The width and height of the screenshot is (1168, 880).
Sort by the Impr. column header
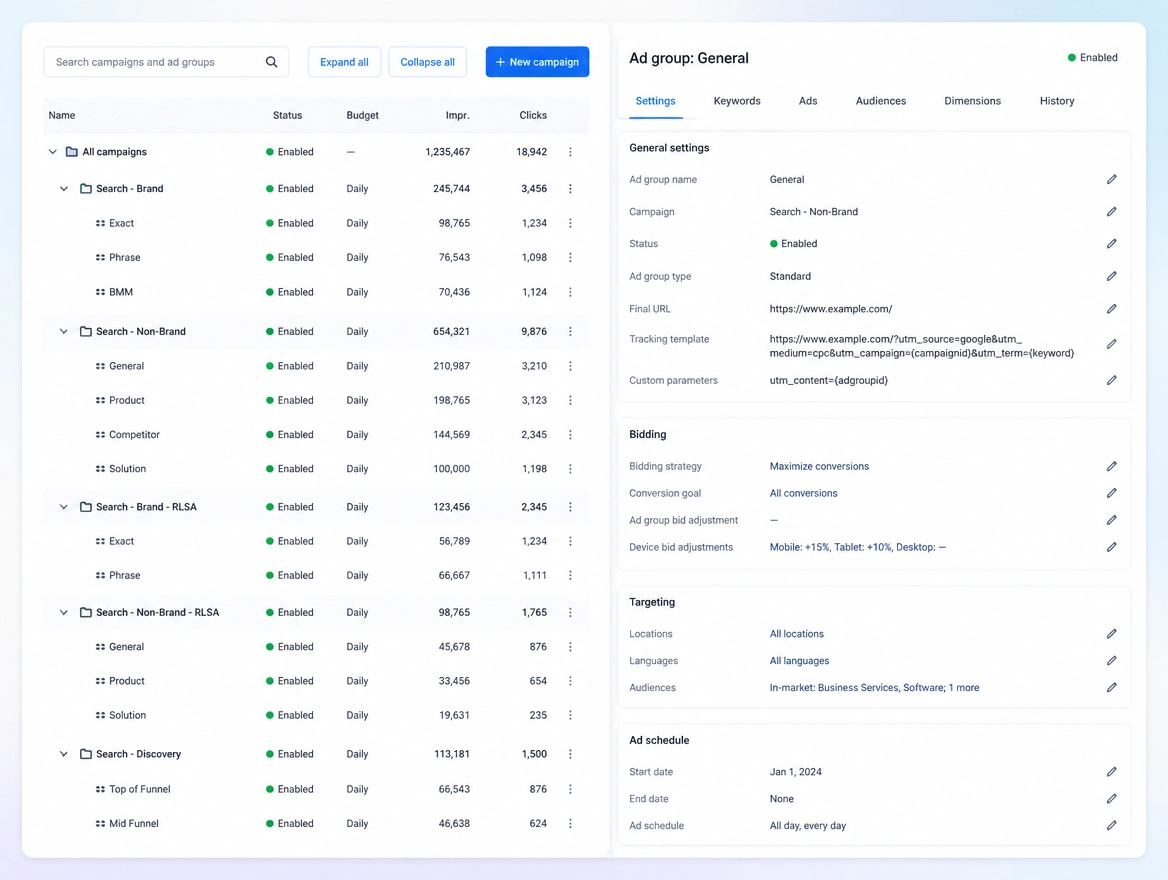[x=457, y=115]
